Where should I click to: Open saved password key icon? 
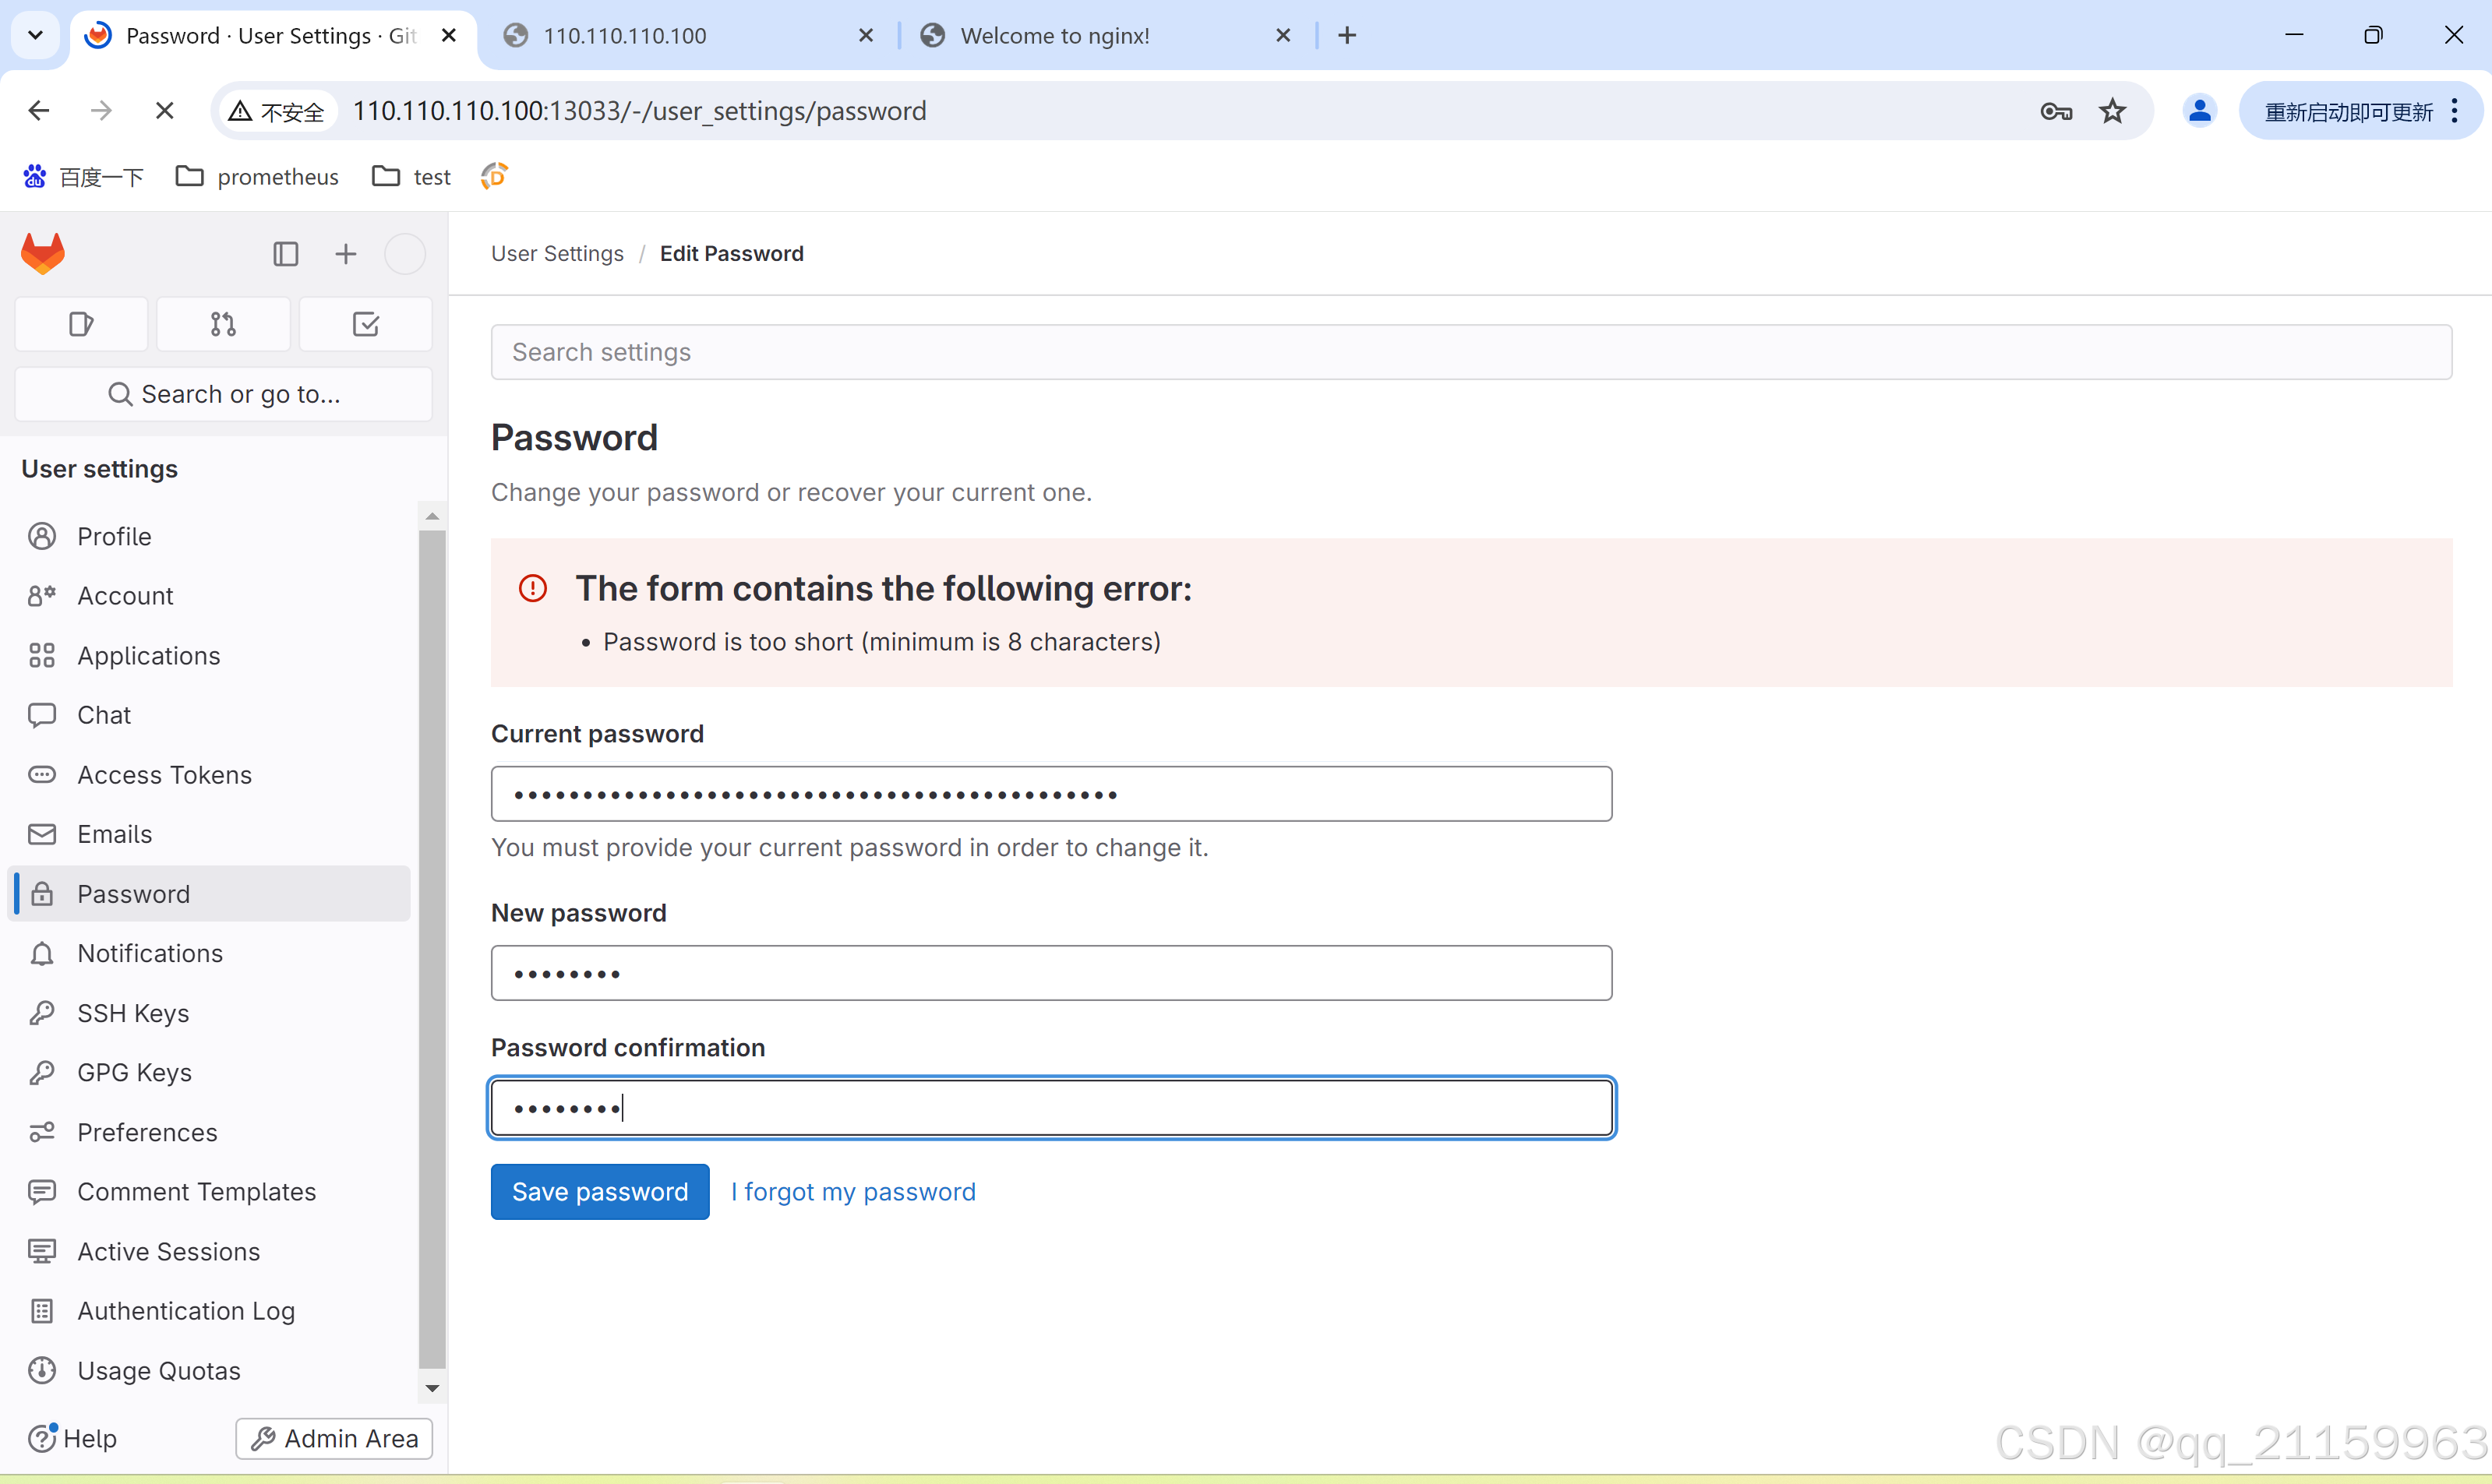(2055, 111)
